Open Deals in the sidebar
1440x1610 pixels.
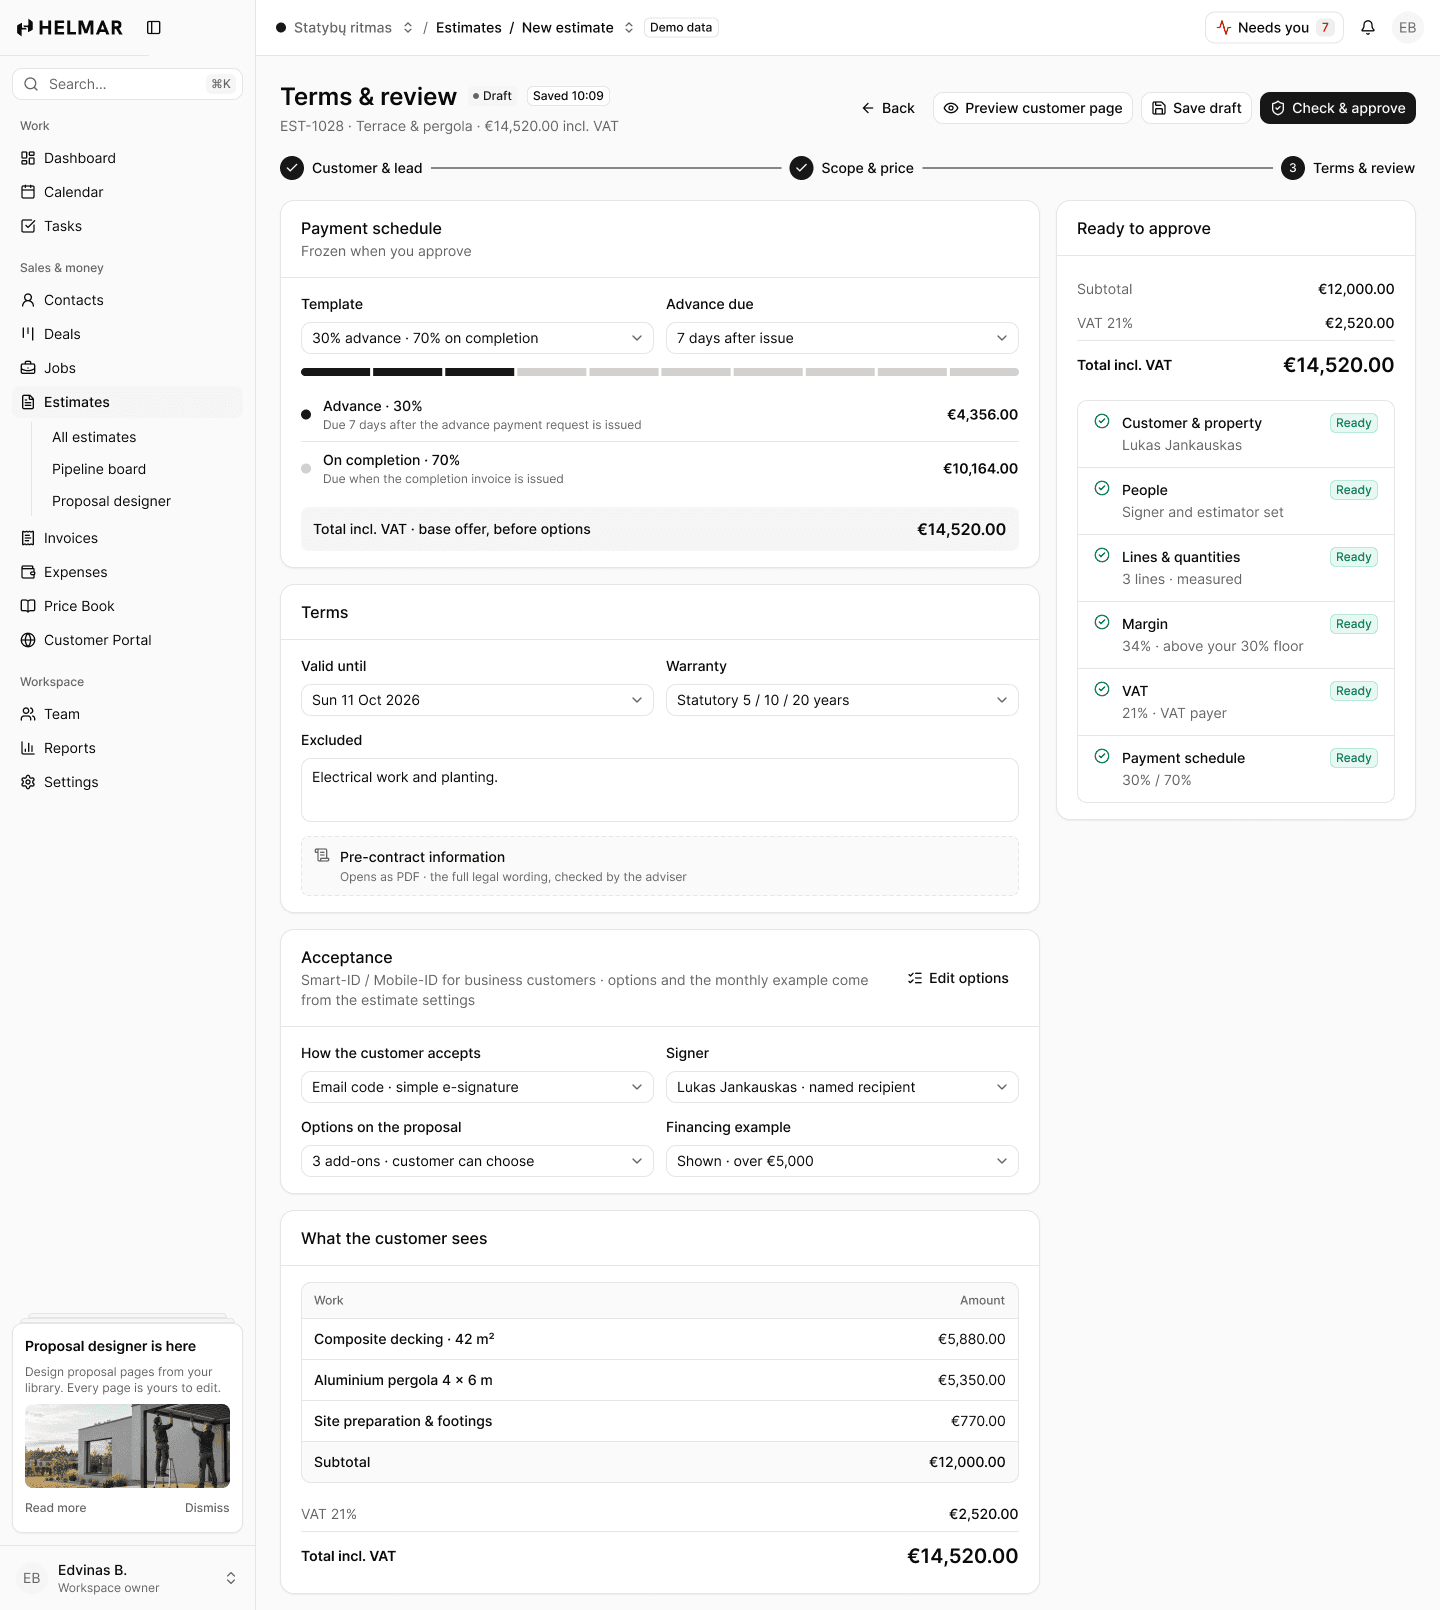click(x=128, y=334)
